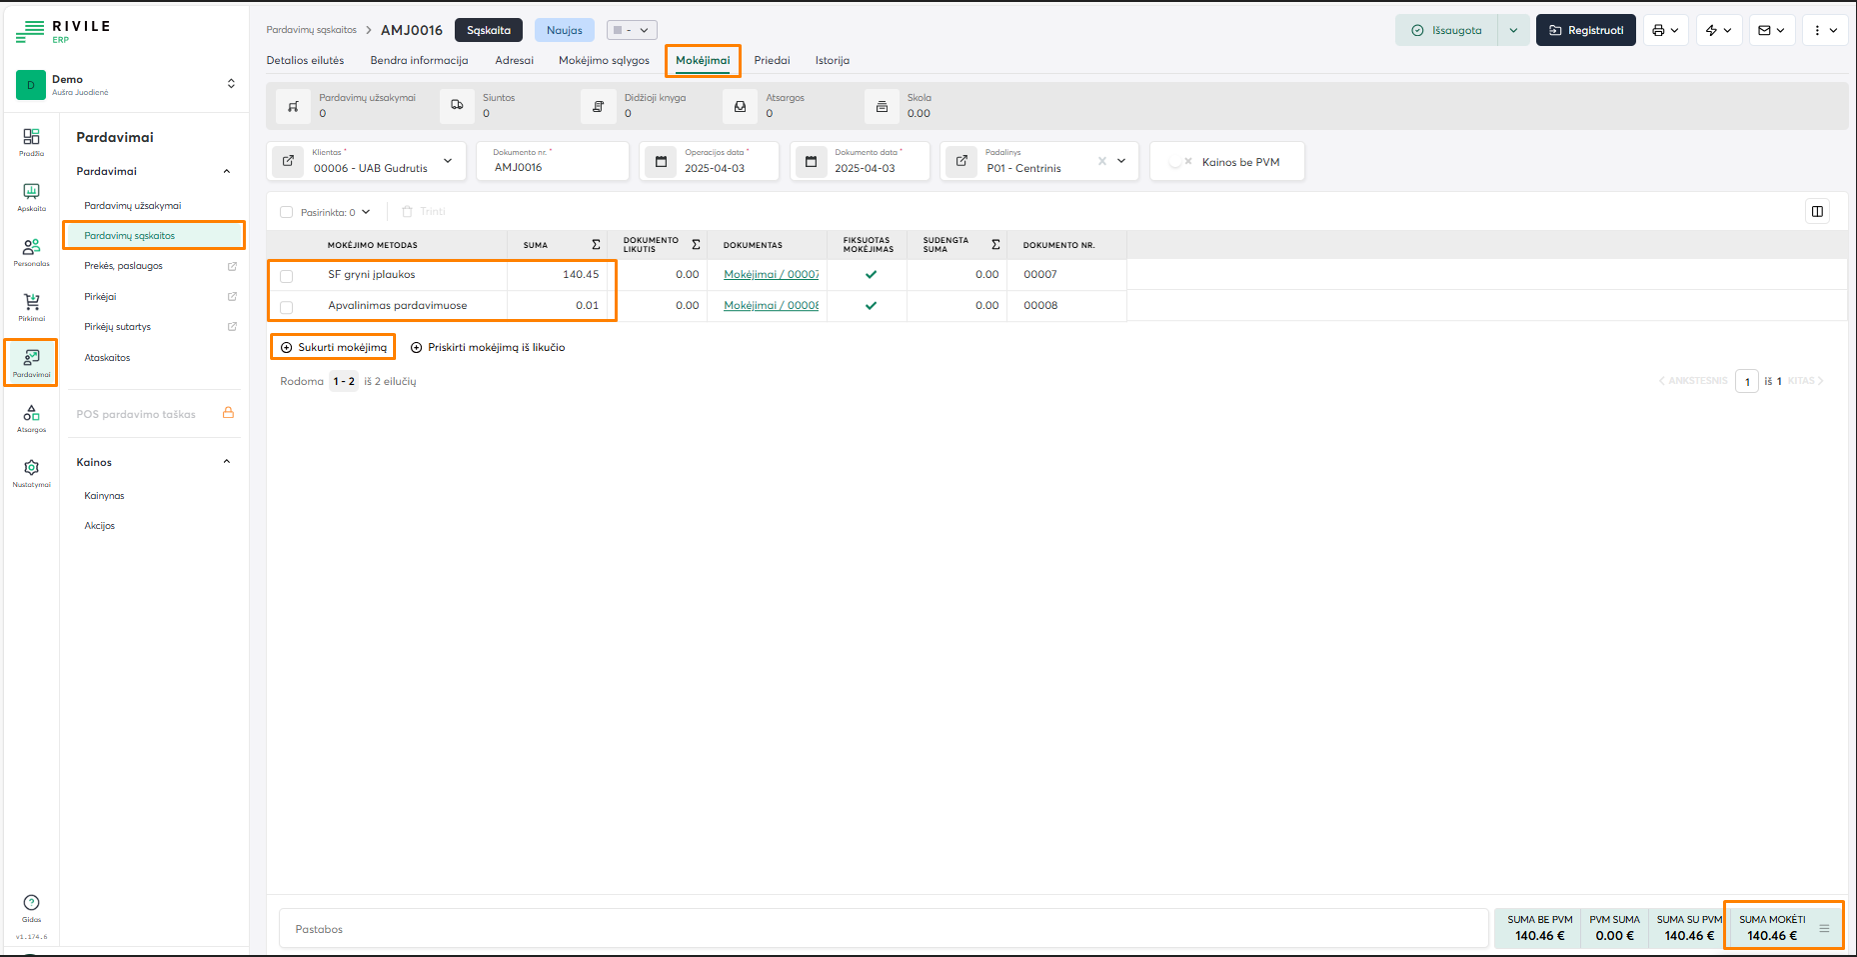The height and width of the screenshot is (957, 1857).
Task: Click the Pradžia home icon
Action: [31, 140]
